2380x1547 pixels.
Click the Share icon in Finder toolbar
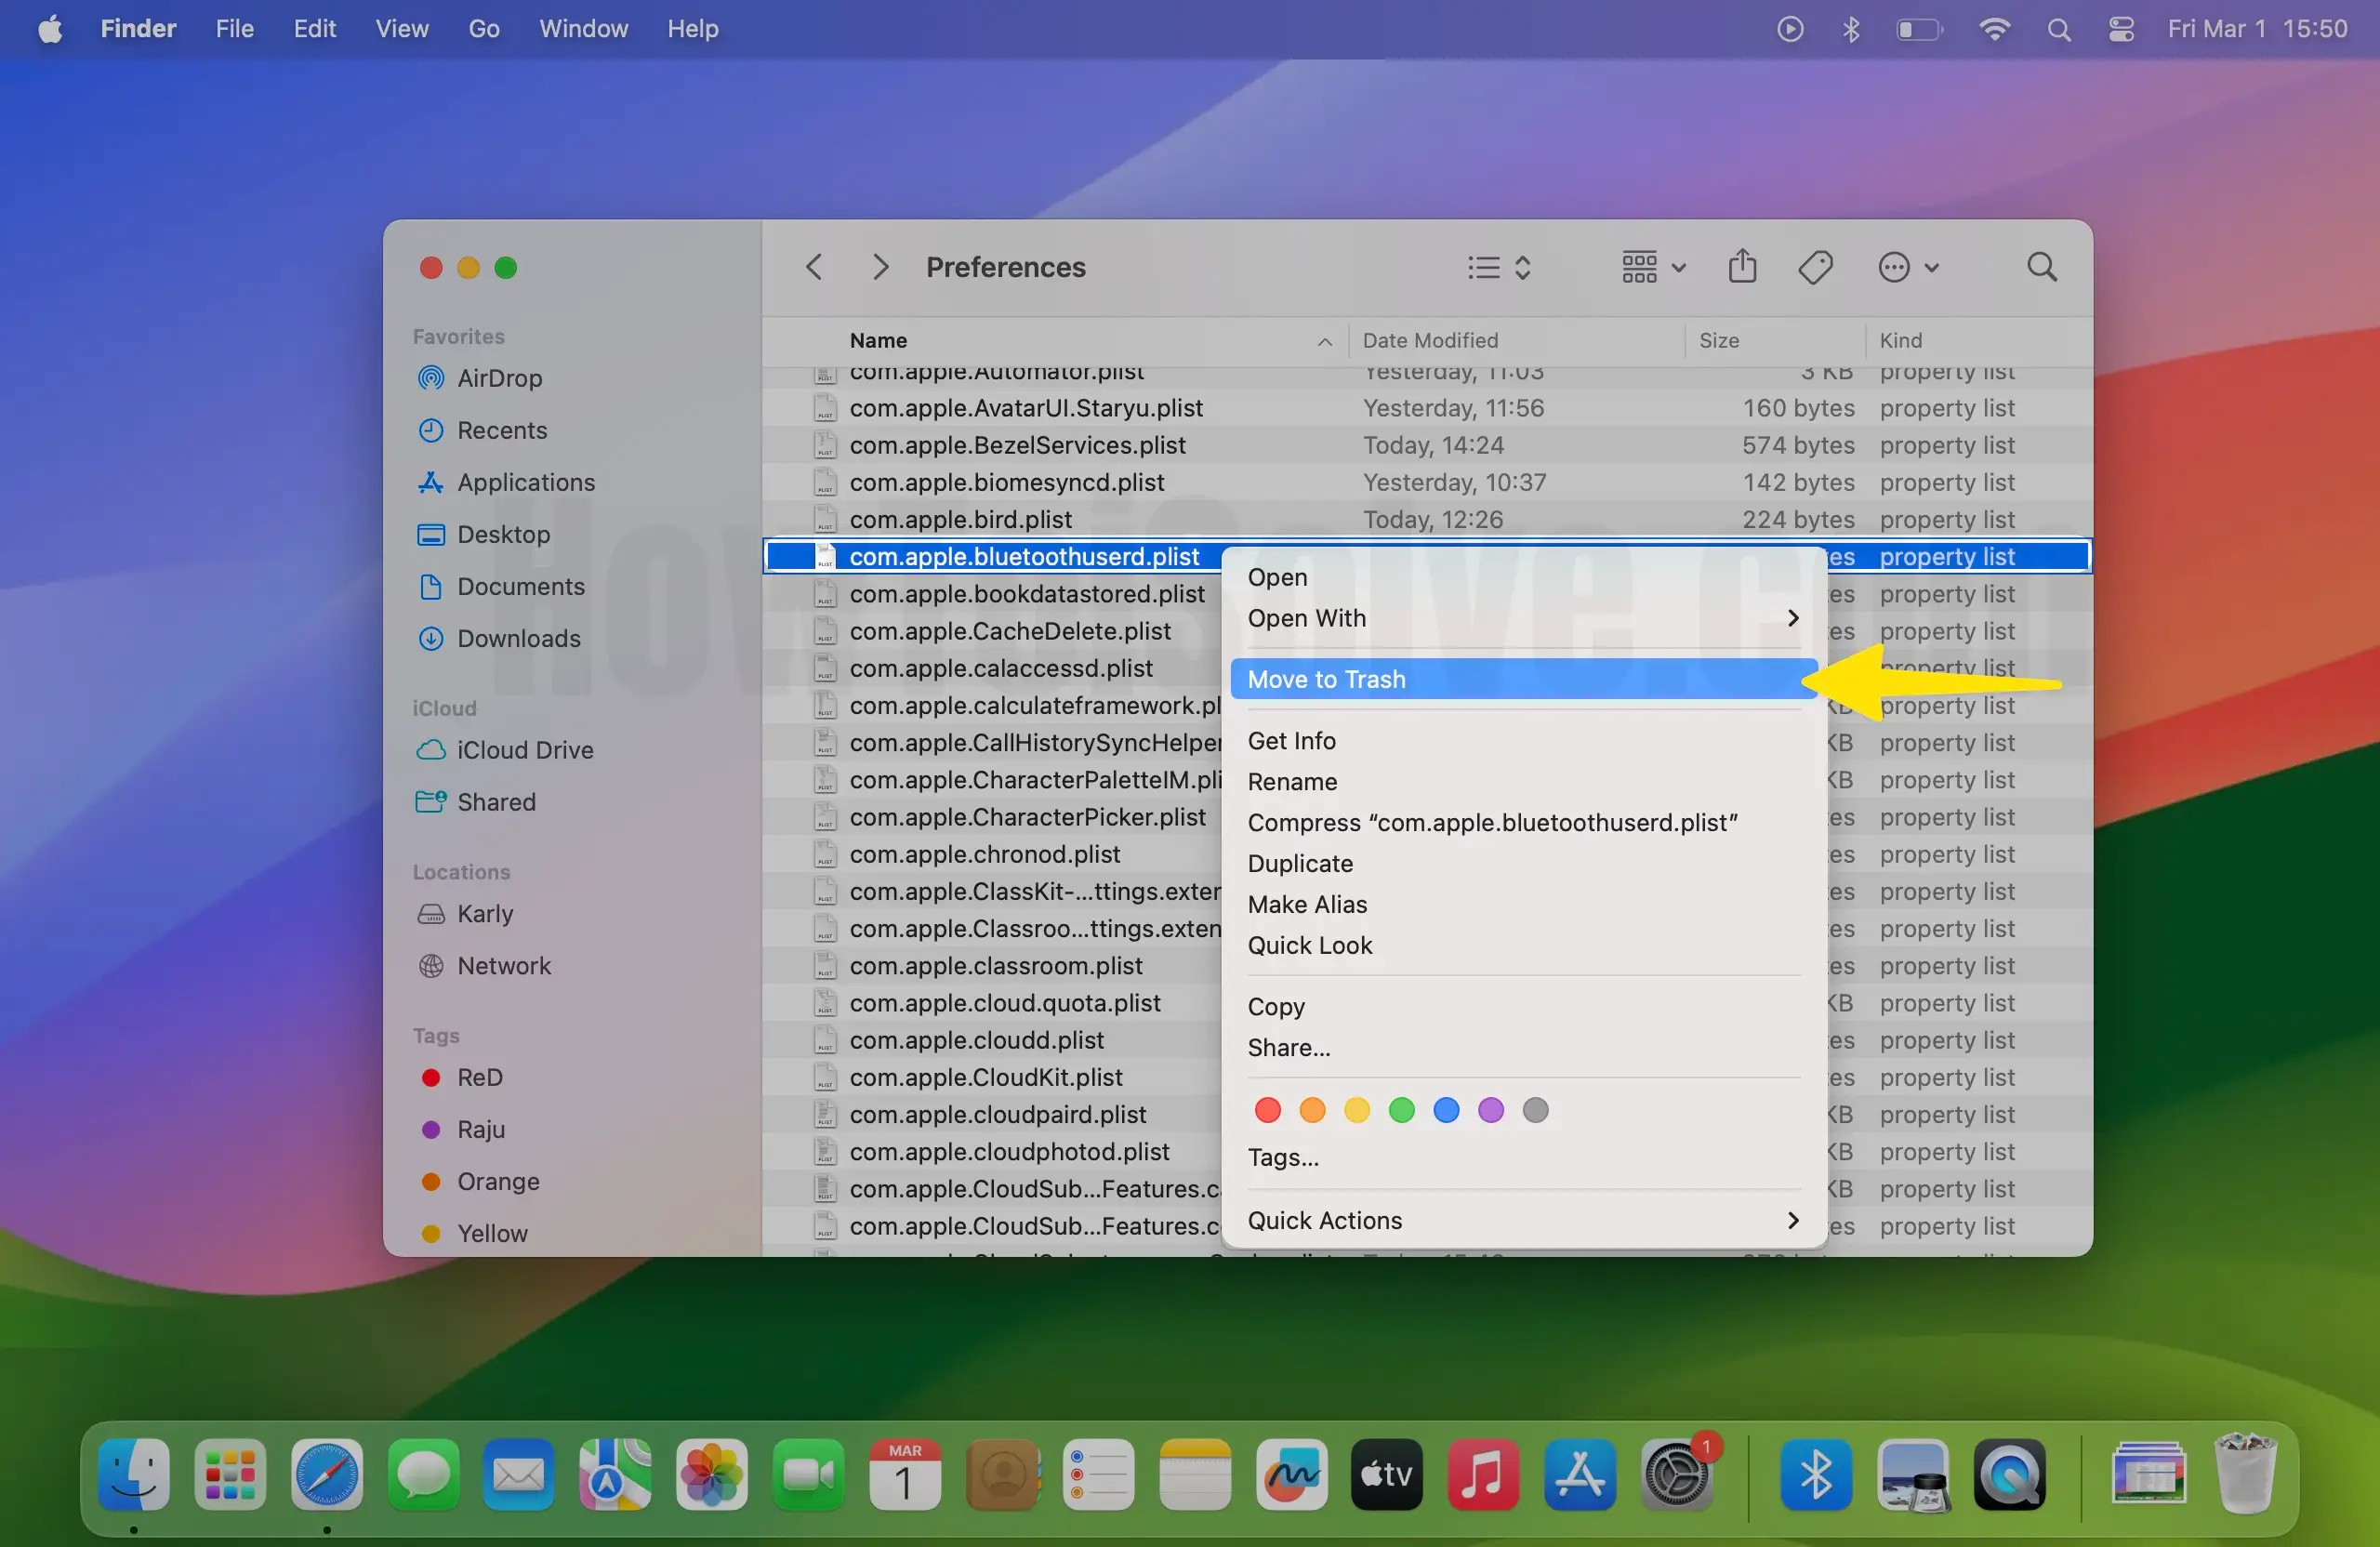point(1742,267)
